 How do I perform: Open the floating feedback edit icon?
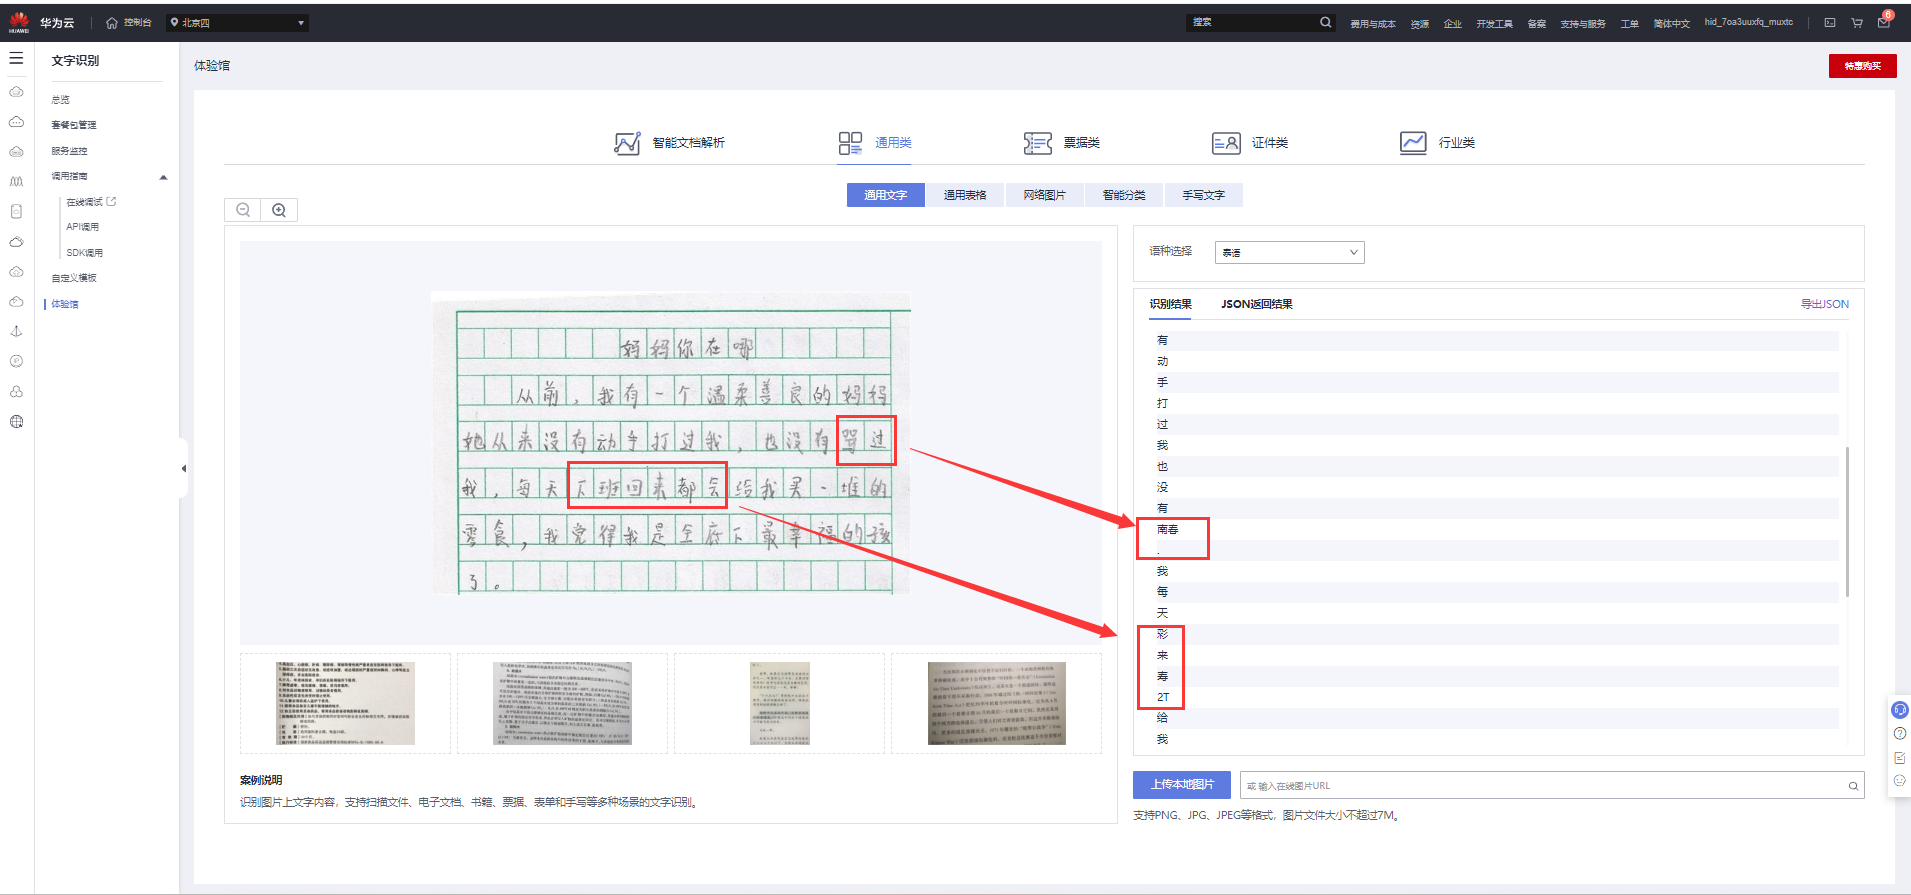click(x=1900, y=758)
